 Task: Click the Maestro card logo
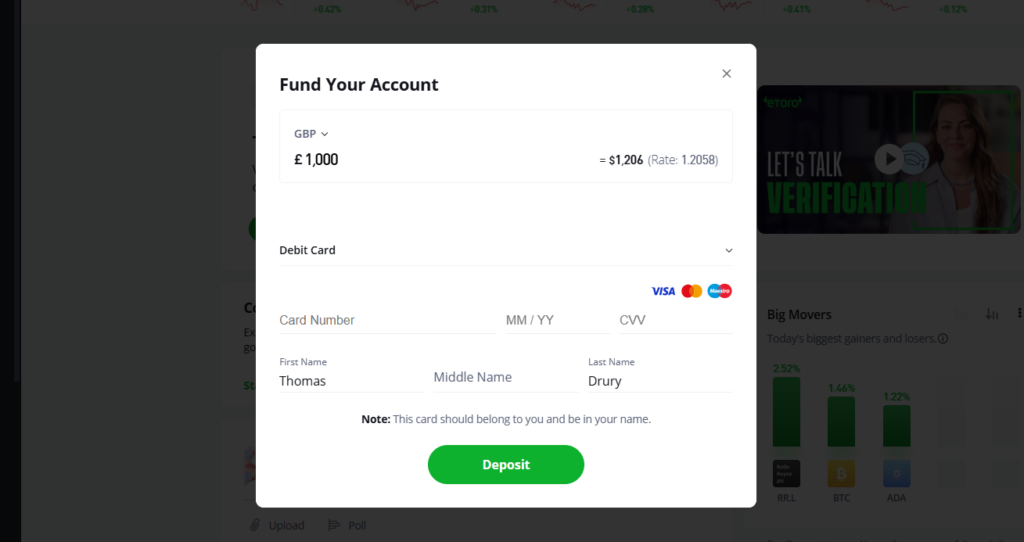point(720,291)
